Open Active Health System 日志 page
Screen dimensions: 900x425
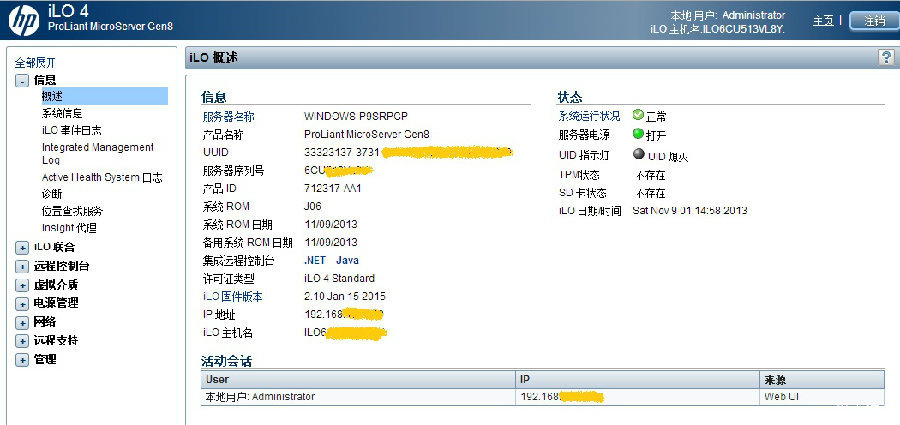click(102, 177)
